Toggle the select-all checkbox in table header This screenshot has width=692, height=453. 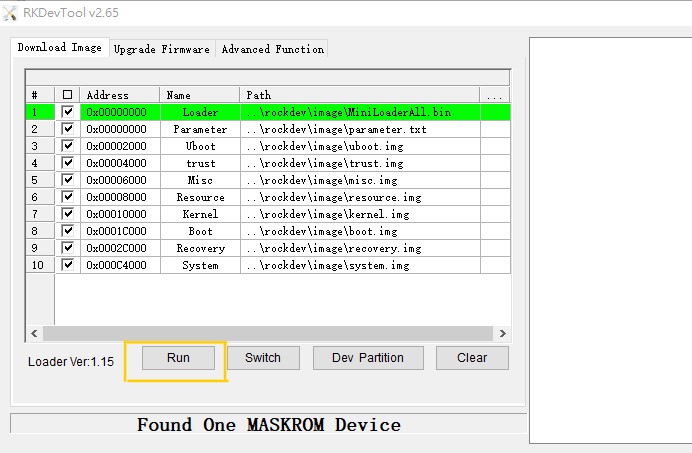click(x=68, y=95)
